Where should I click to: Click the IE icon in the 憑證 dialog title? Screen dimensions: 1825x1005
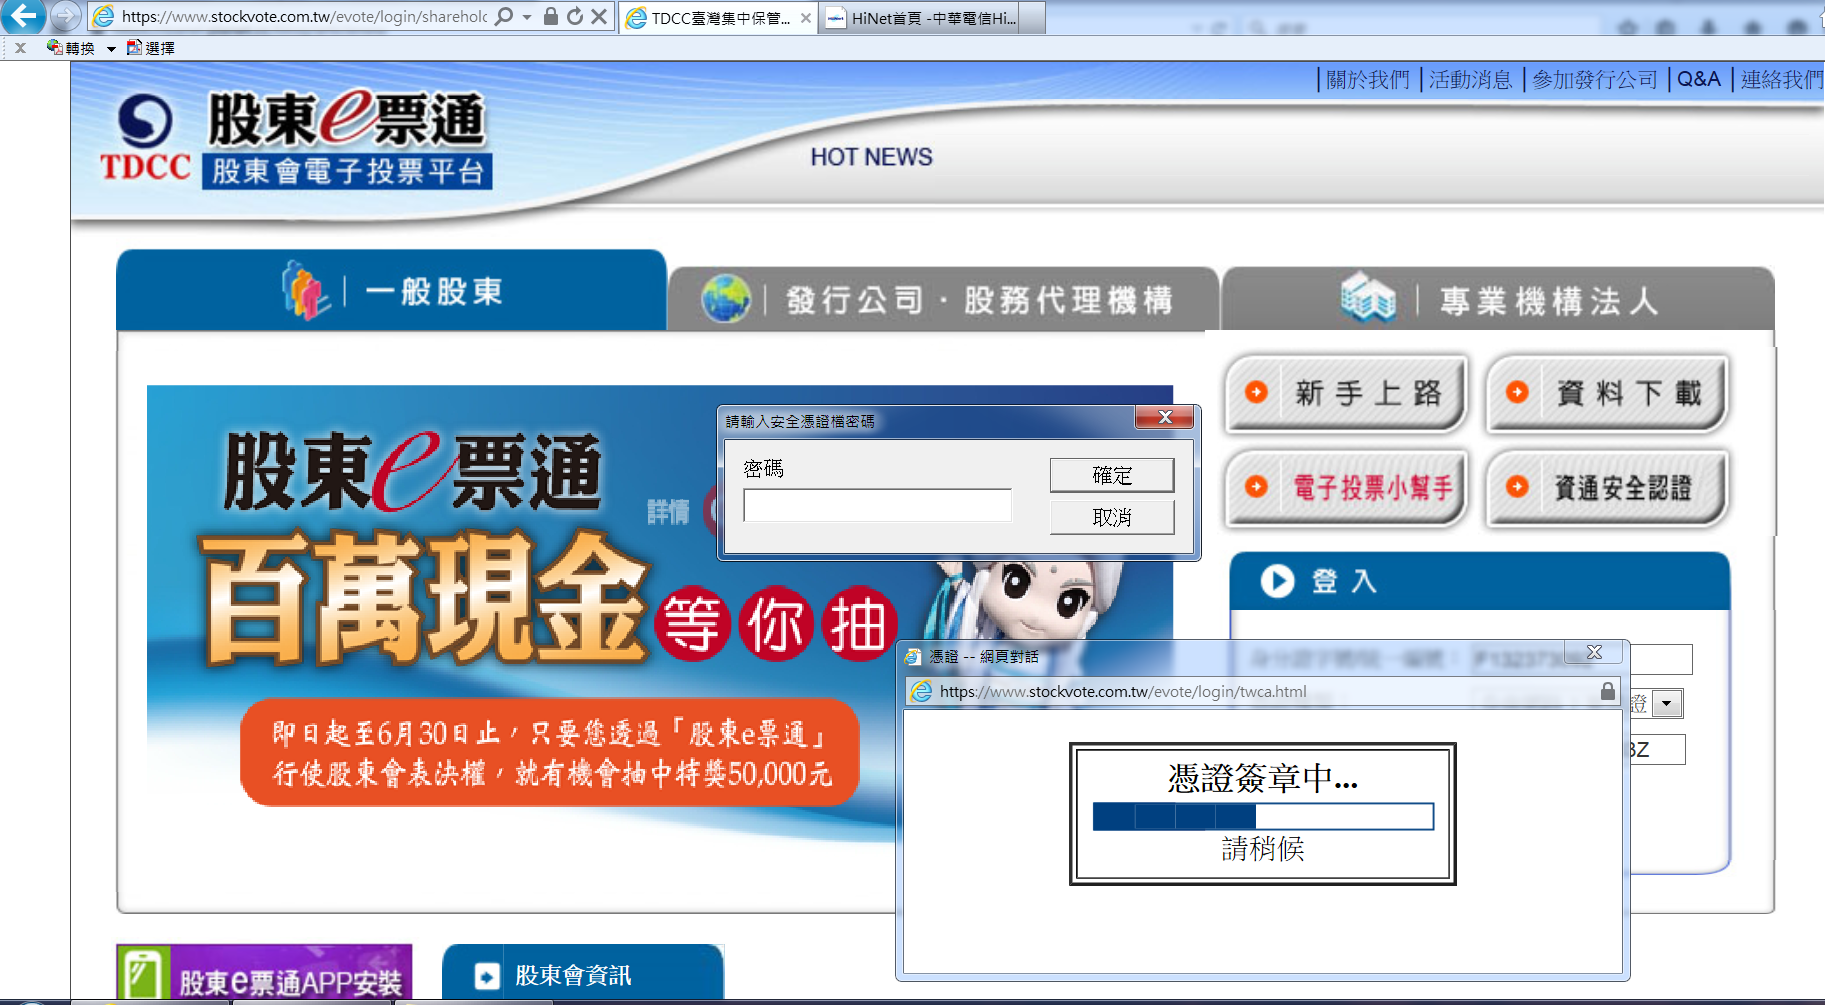(912, 656)
